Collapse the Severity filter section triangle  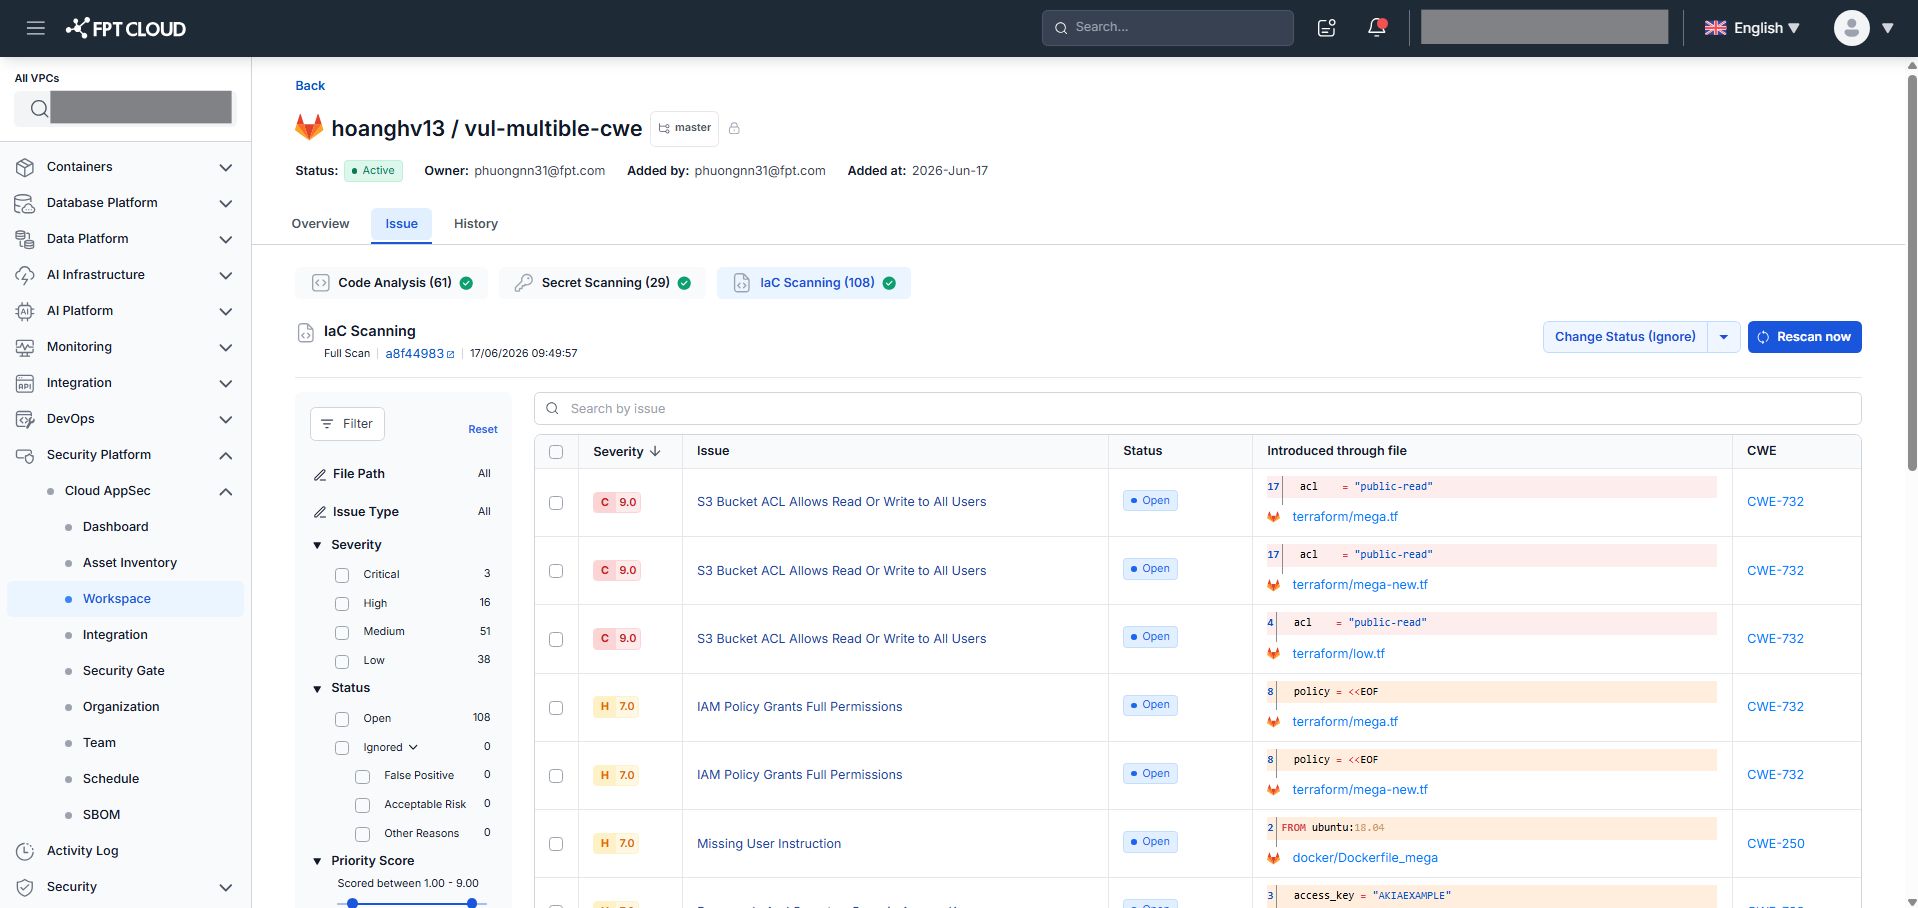[317, 545]
